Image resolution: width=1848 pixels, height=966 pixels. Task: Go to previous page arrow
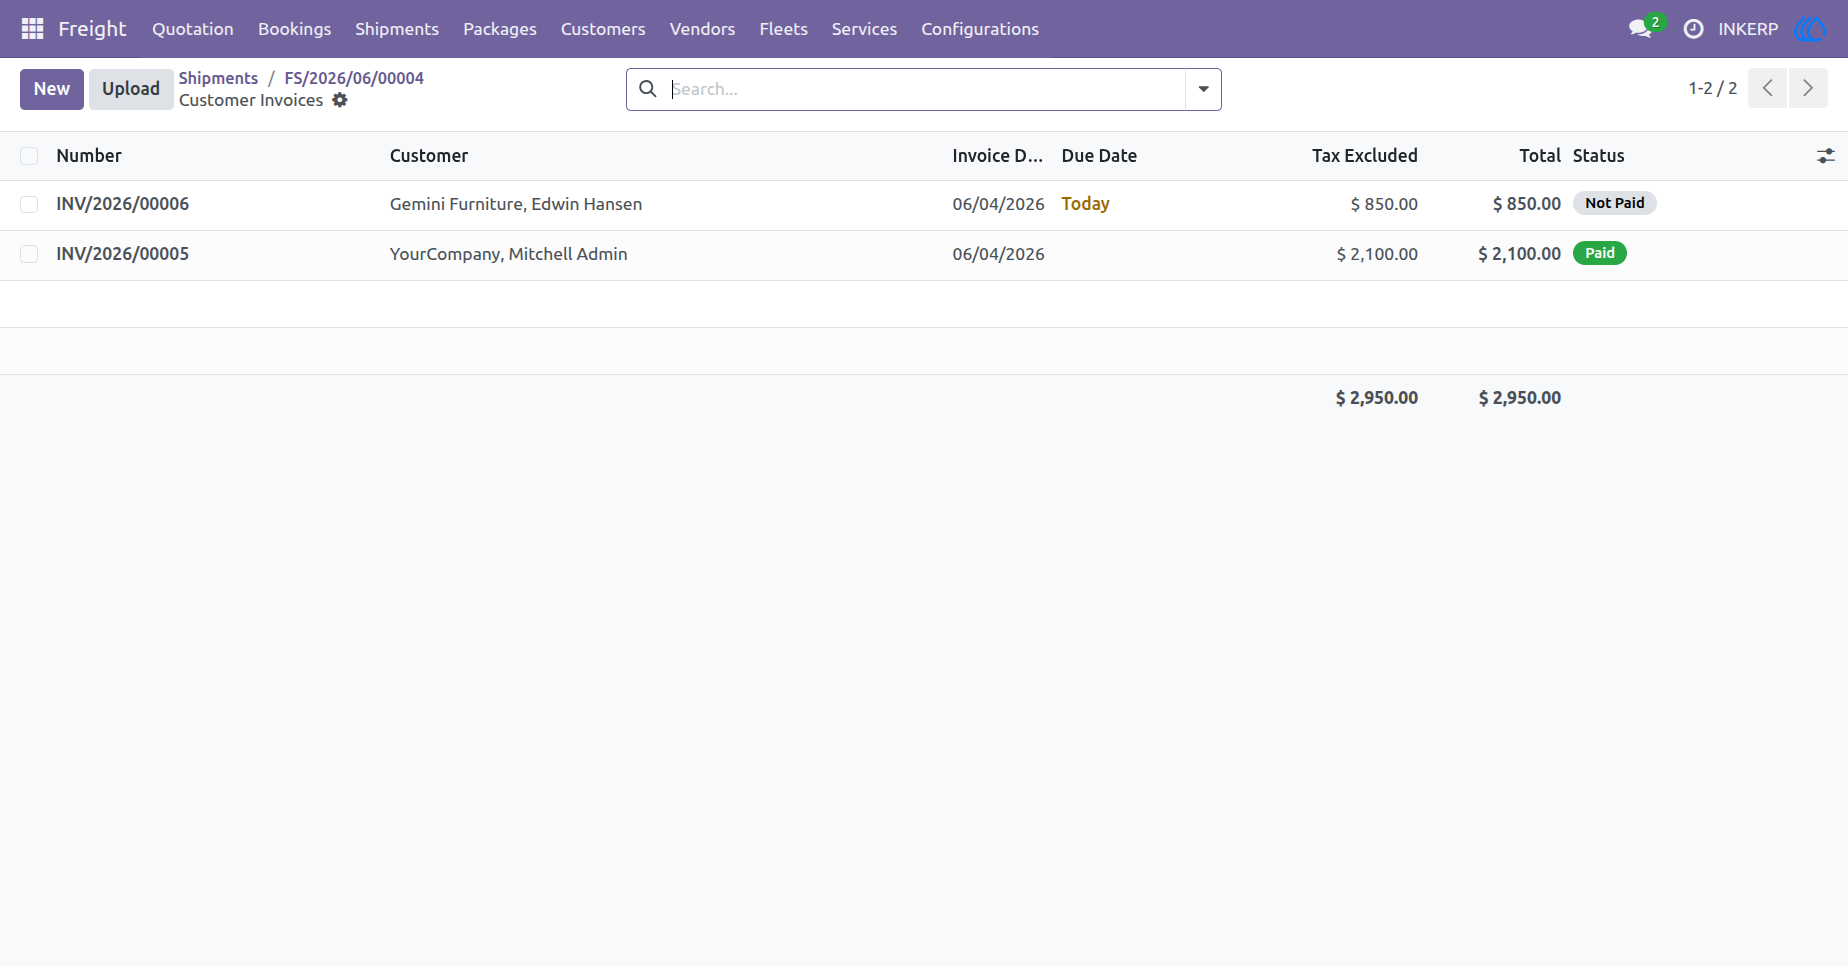1767,88
